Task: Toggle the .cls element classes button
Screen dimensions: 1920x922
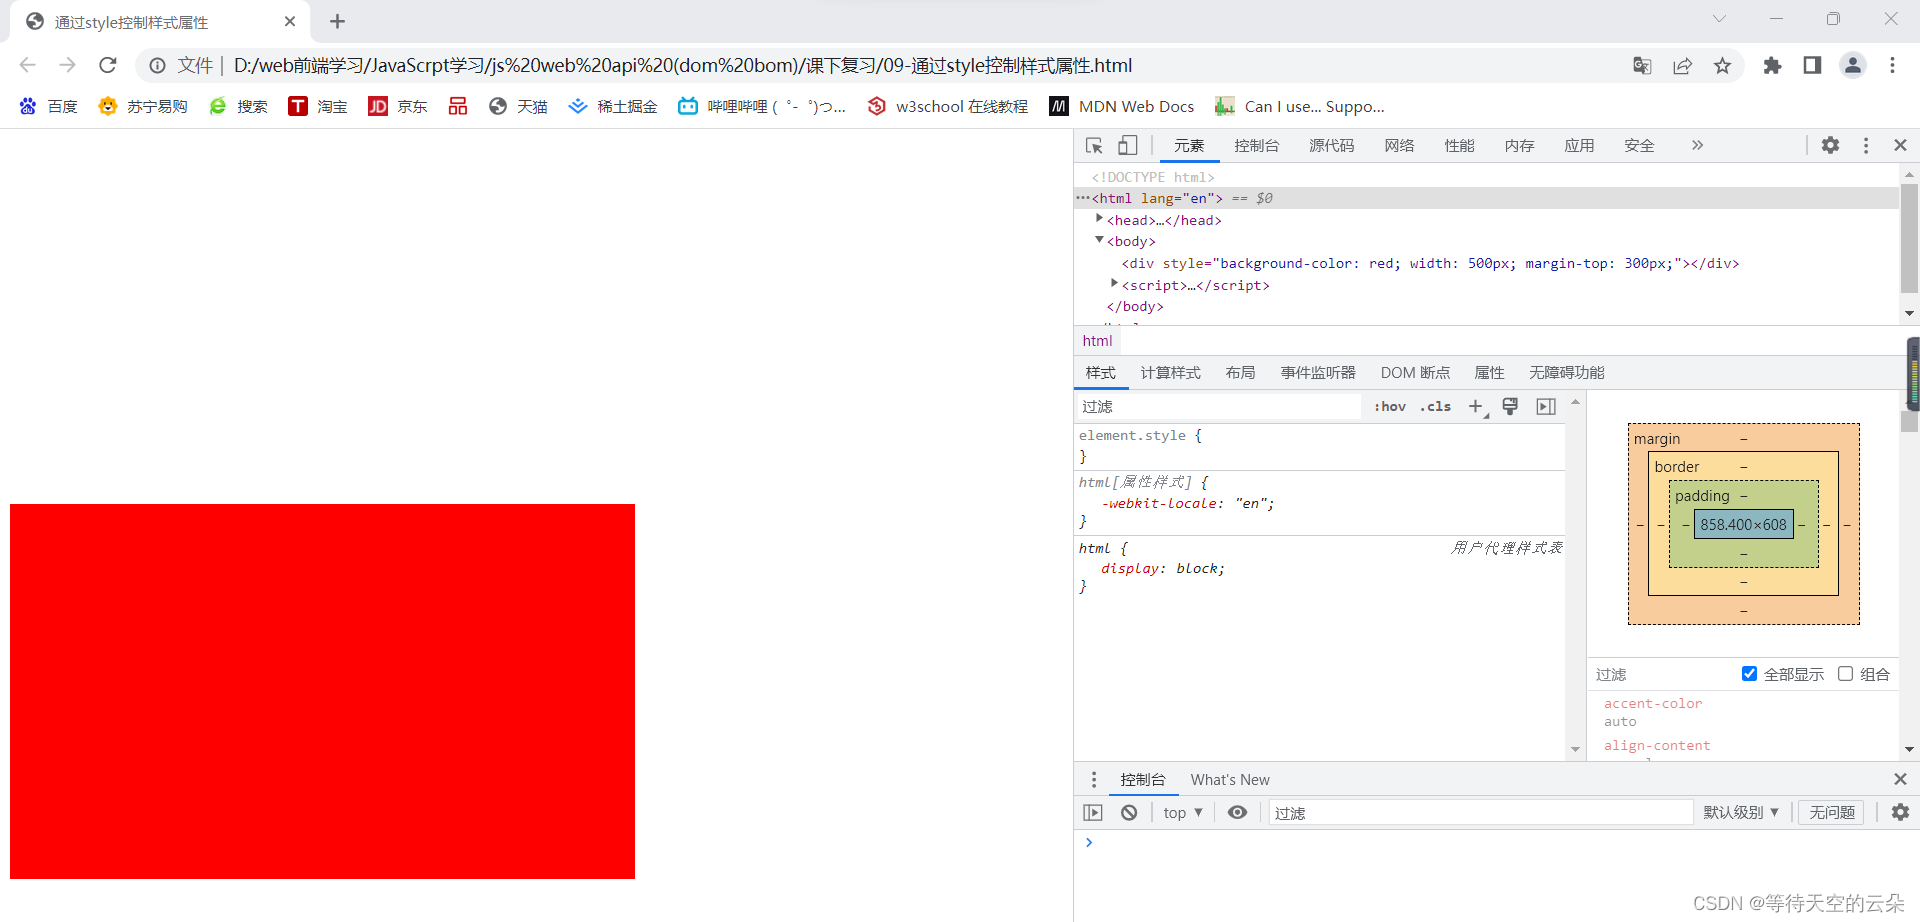Action: pos(1436,406)
